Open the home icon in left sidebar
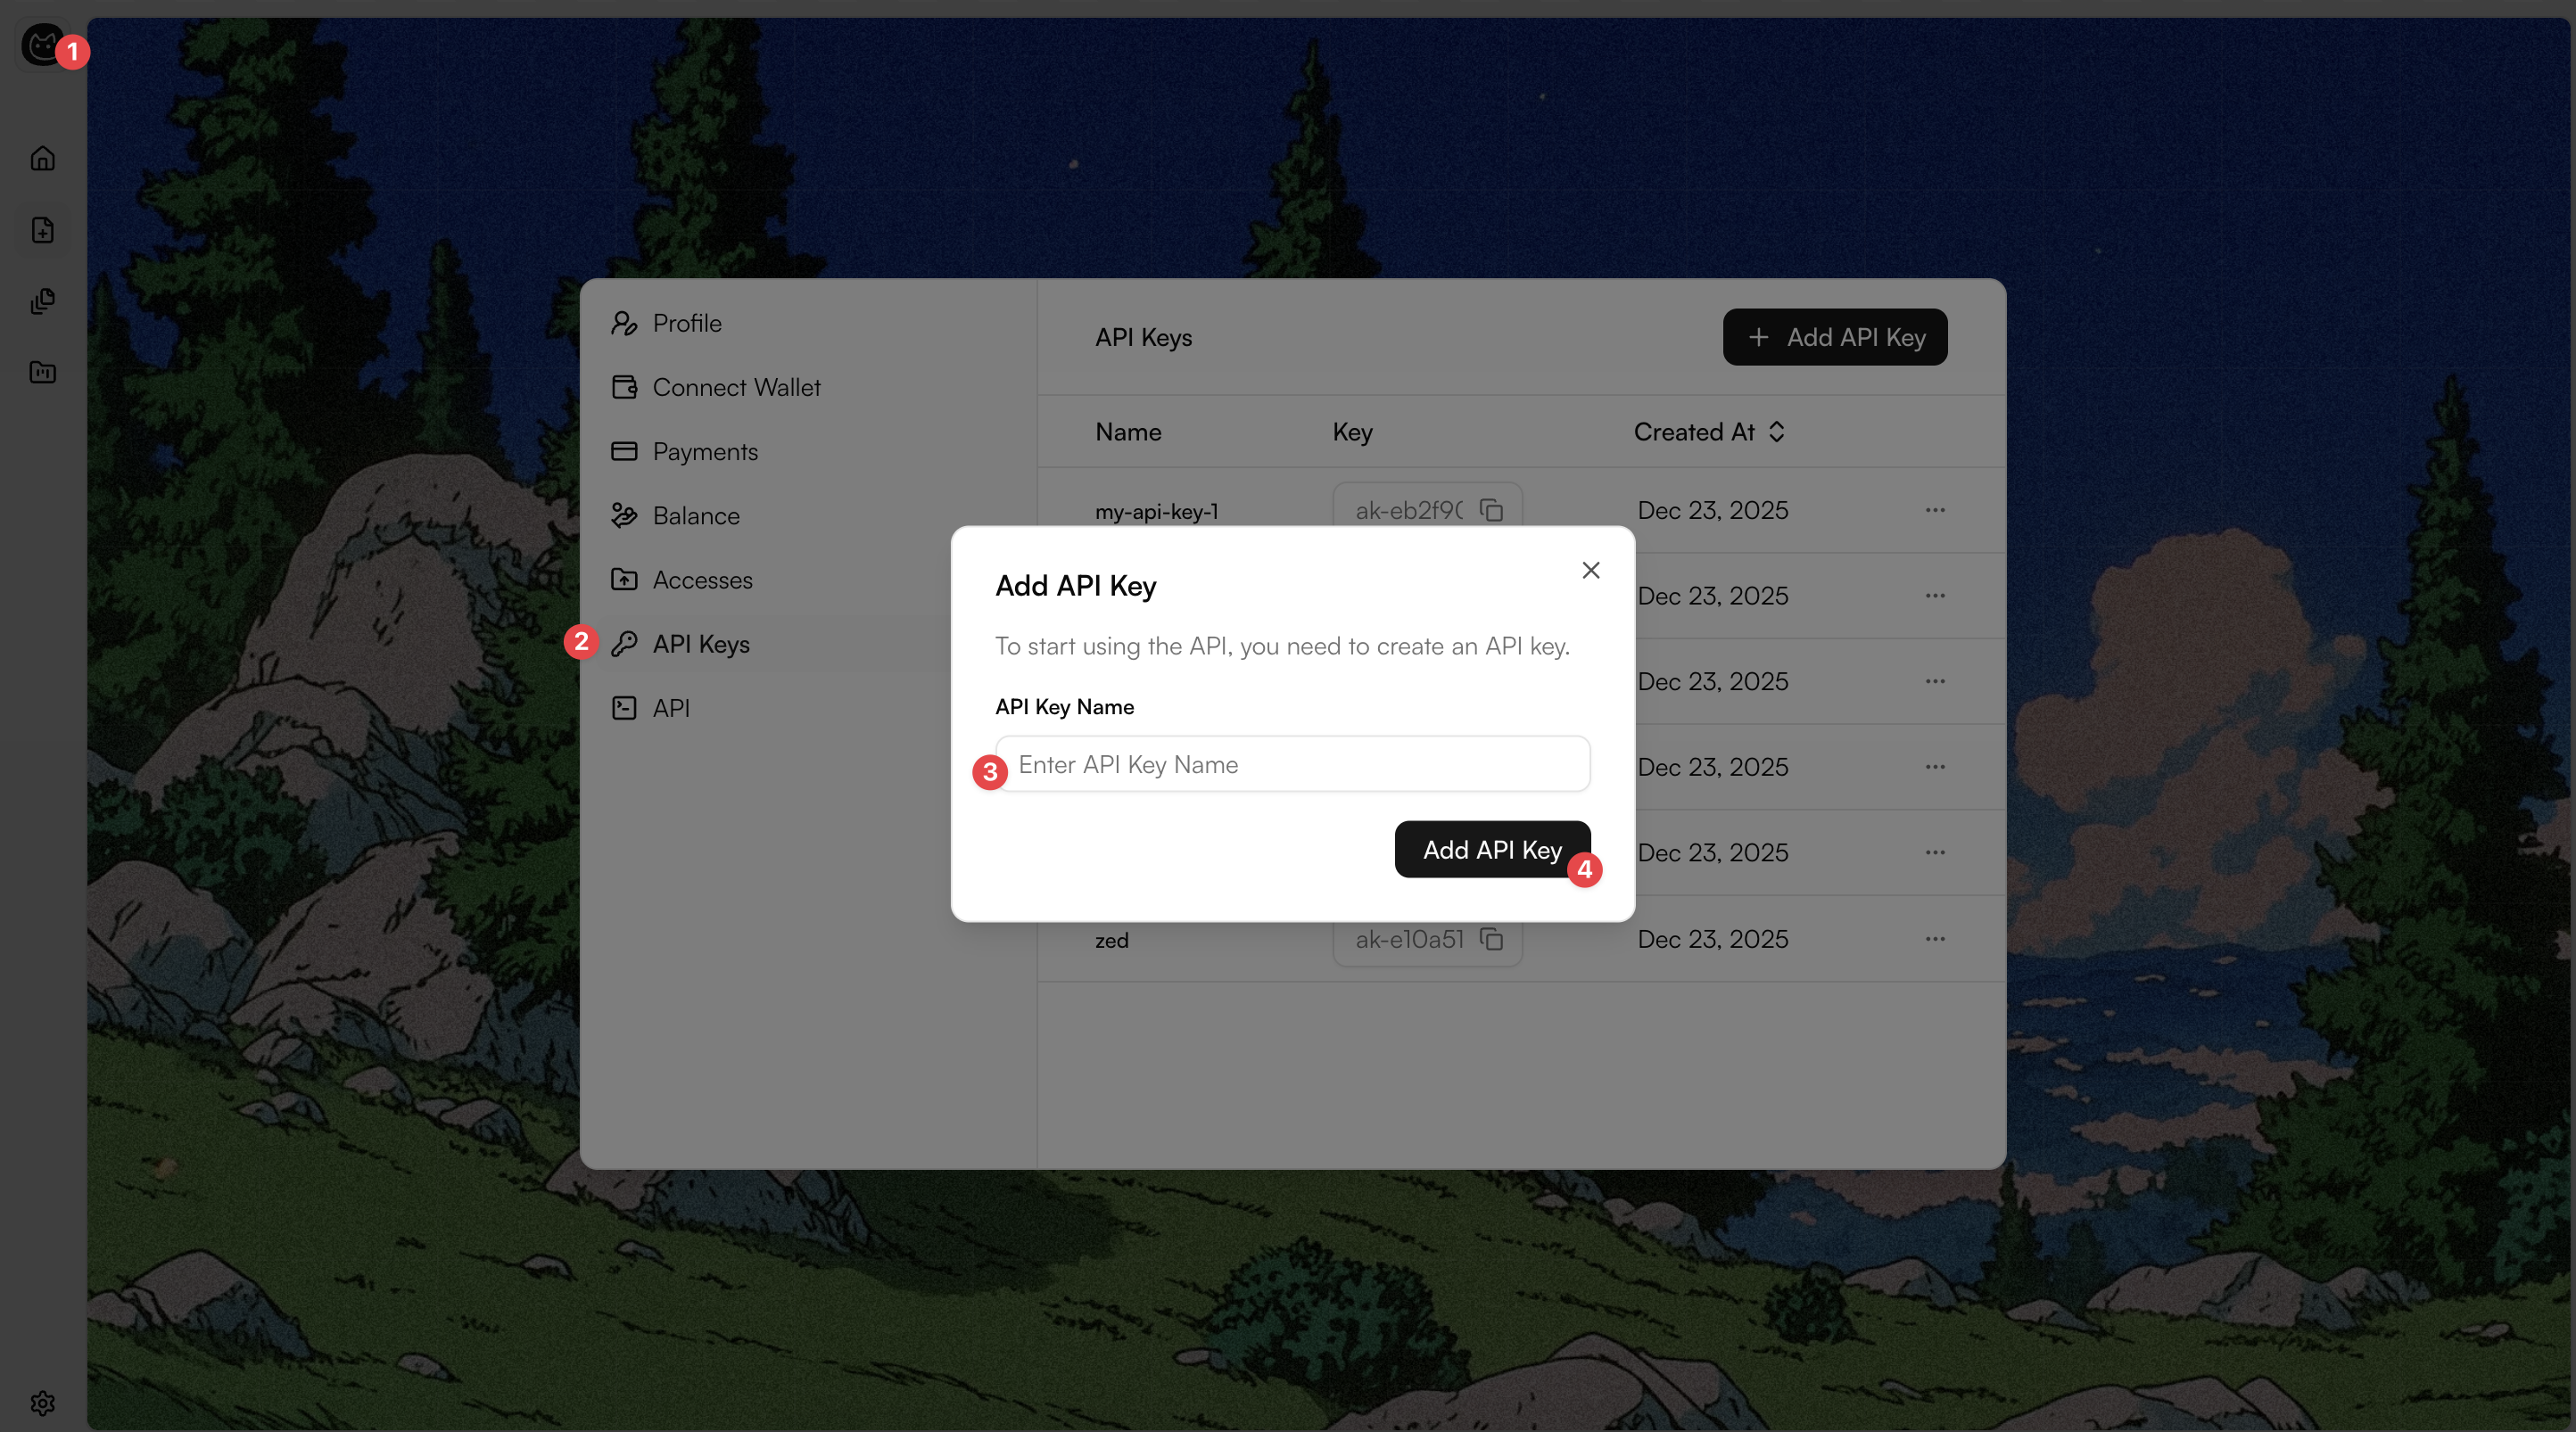 point(42,158)
